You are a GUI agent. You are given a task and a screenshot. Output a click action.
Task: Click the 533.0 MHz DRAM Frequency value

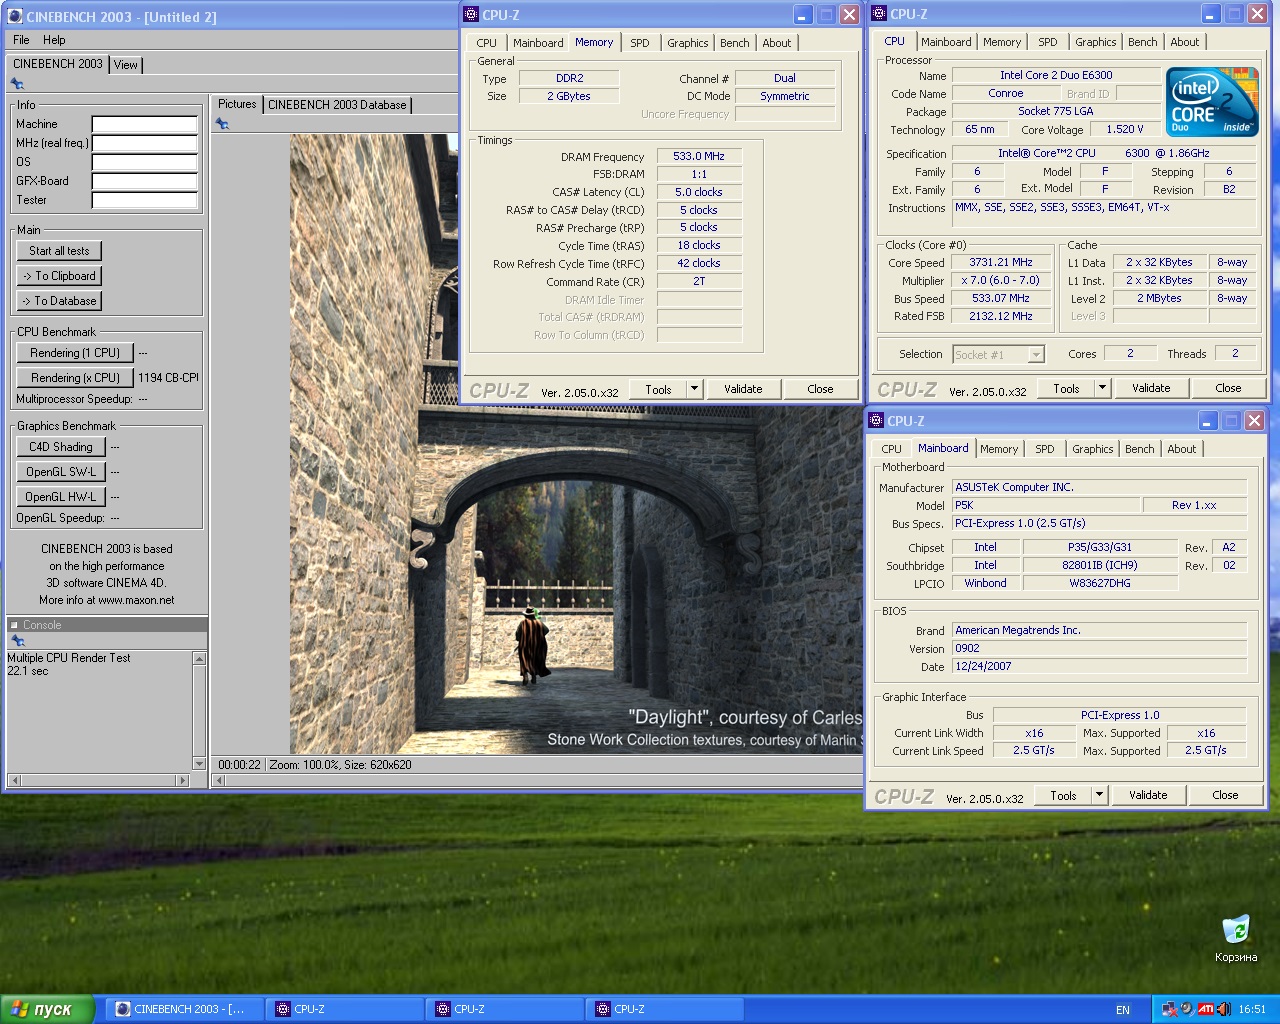699,156
